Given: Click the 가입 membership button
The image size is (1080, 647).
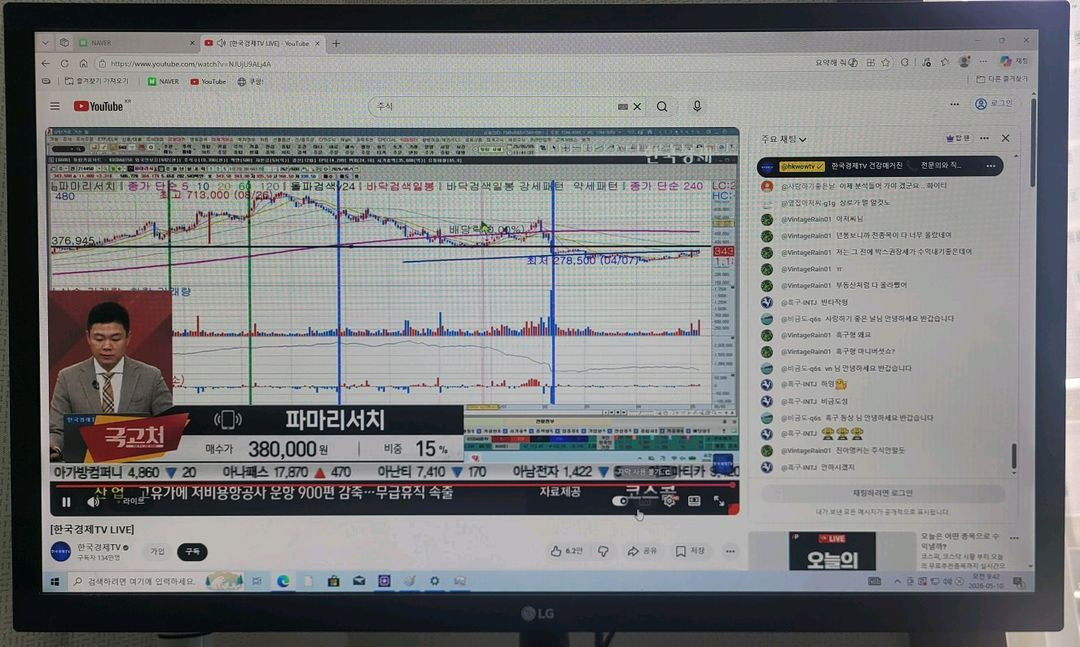Looking at the screenshot, I should pos(158,551).
